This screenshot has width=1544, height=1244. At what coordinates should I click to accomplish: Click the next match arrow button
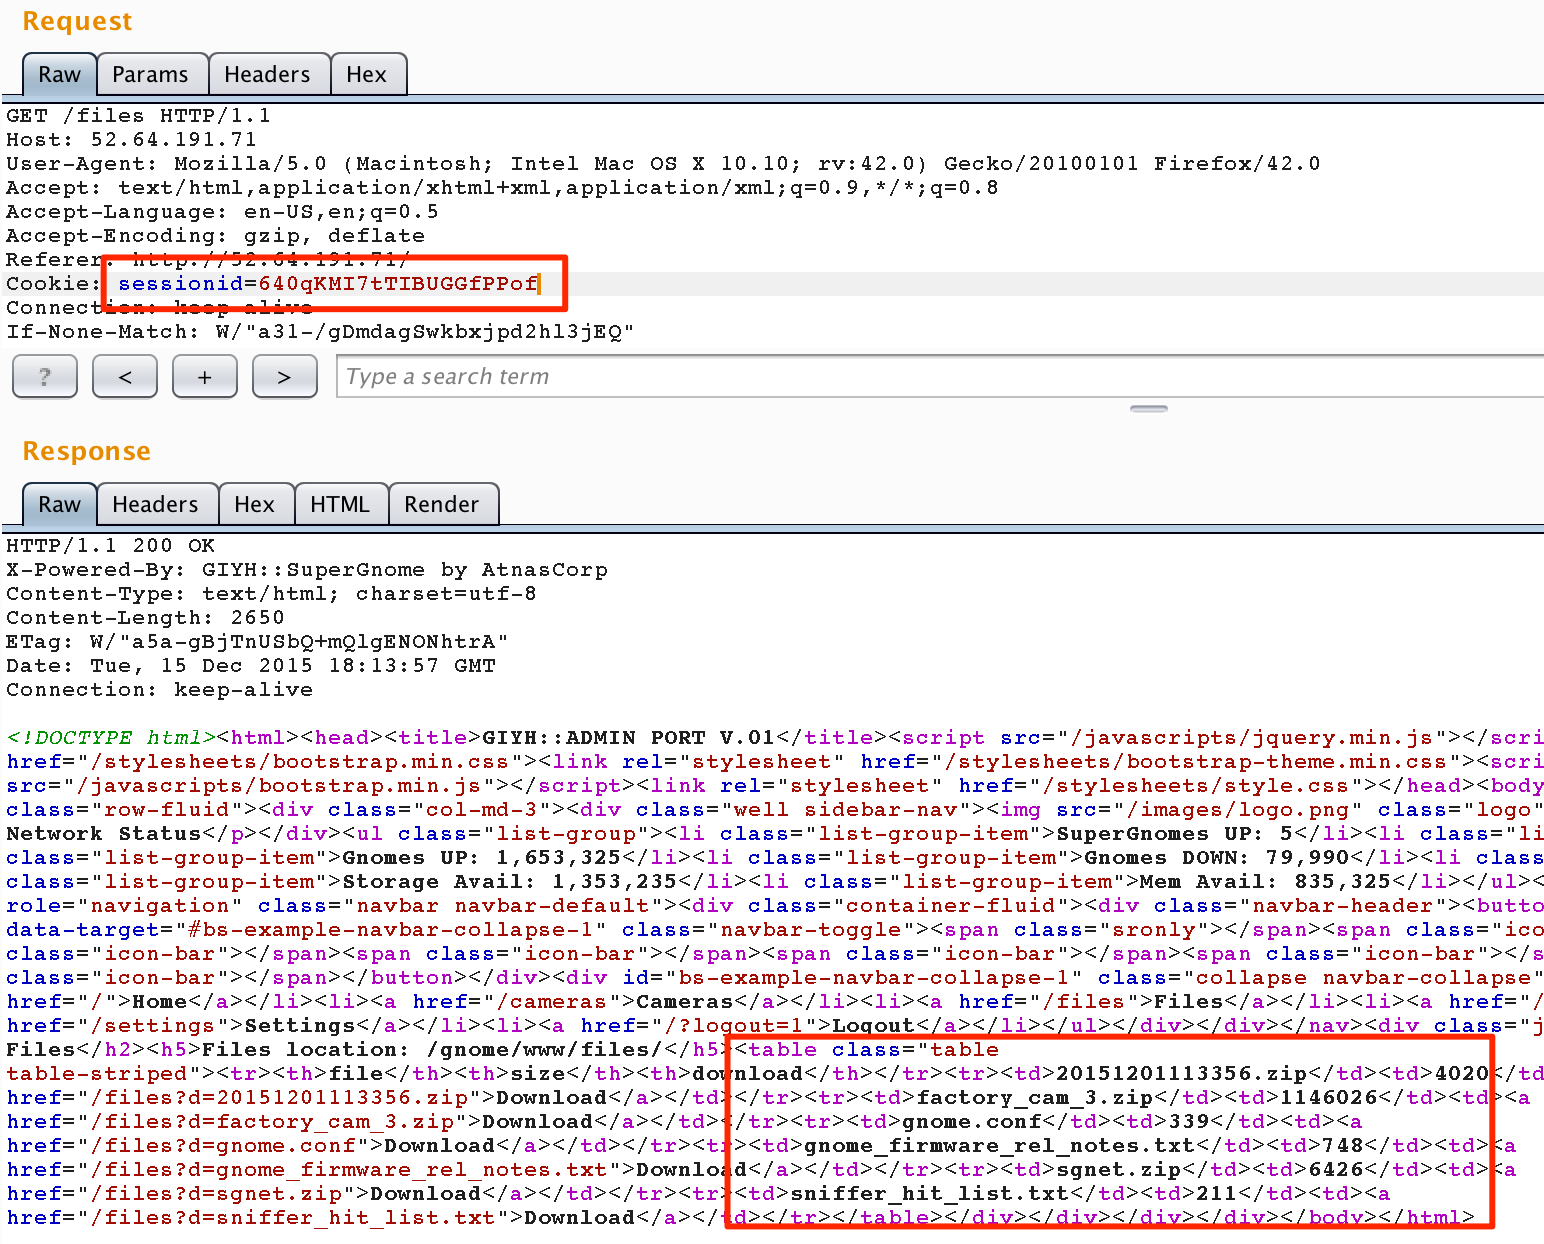[285, 377]
